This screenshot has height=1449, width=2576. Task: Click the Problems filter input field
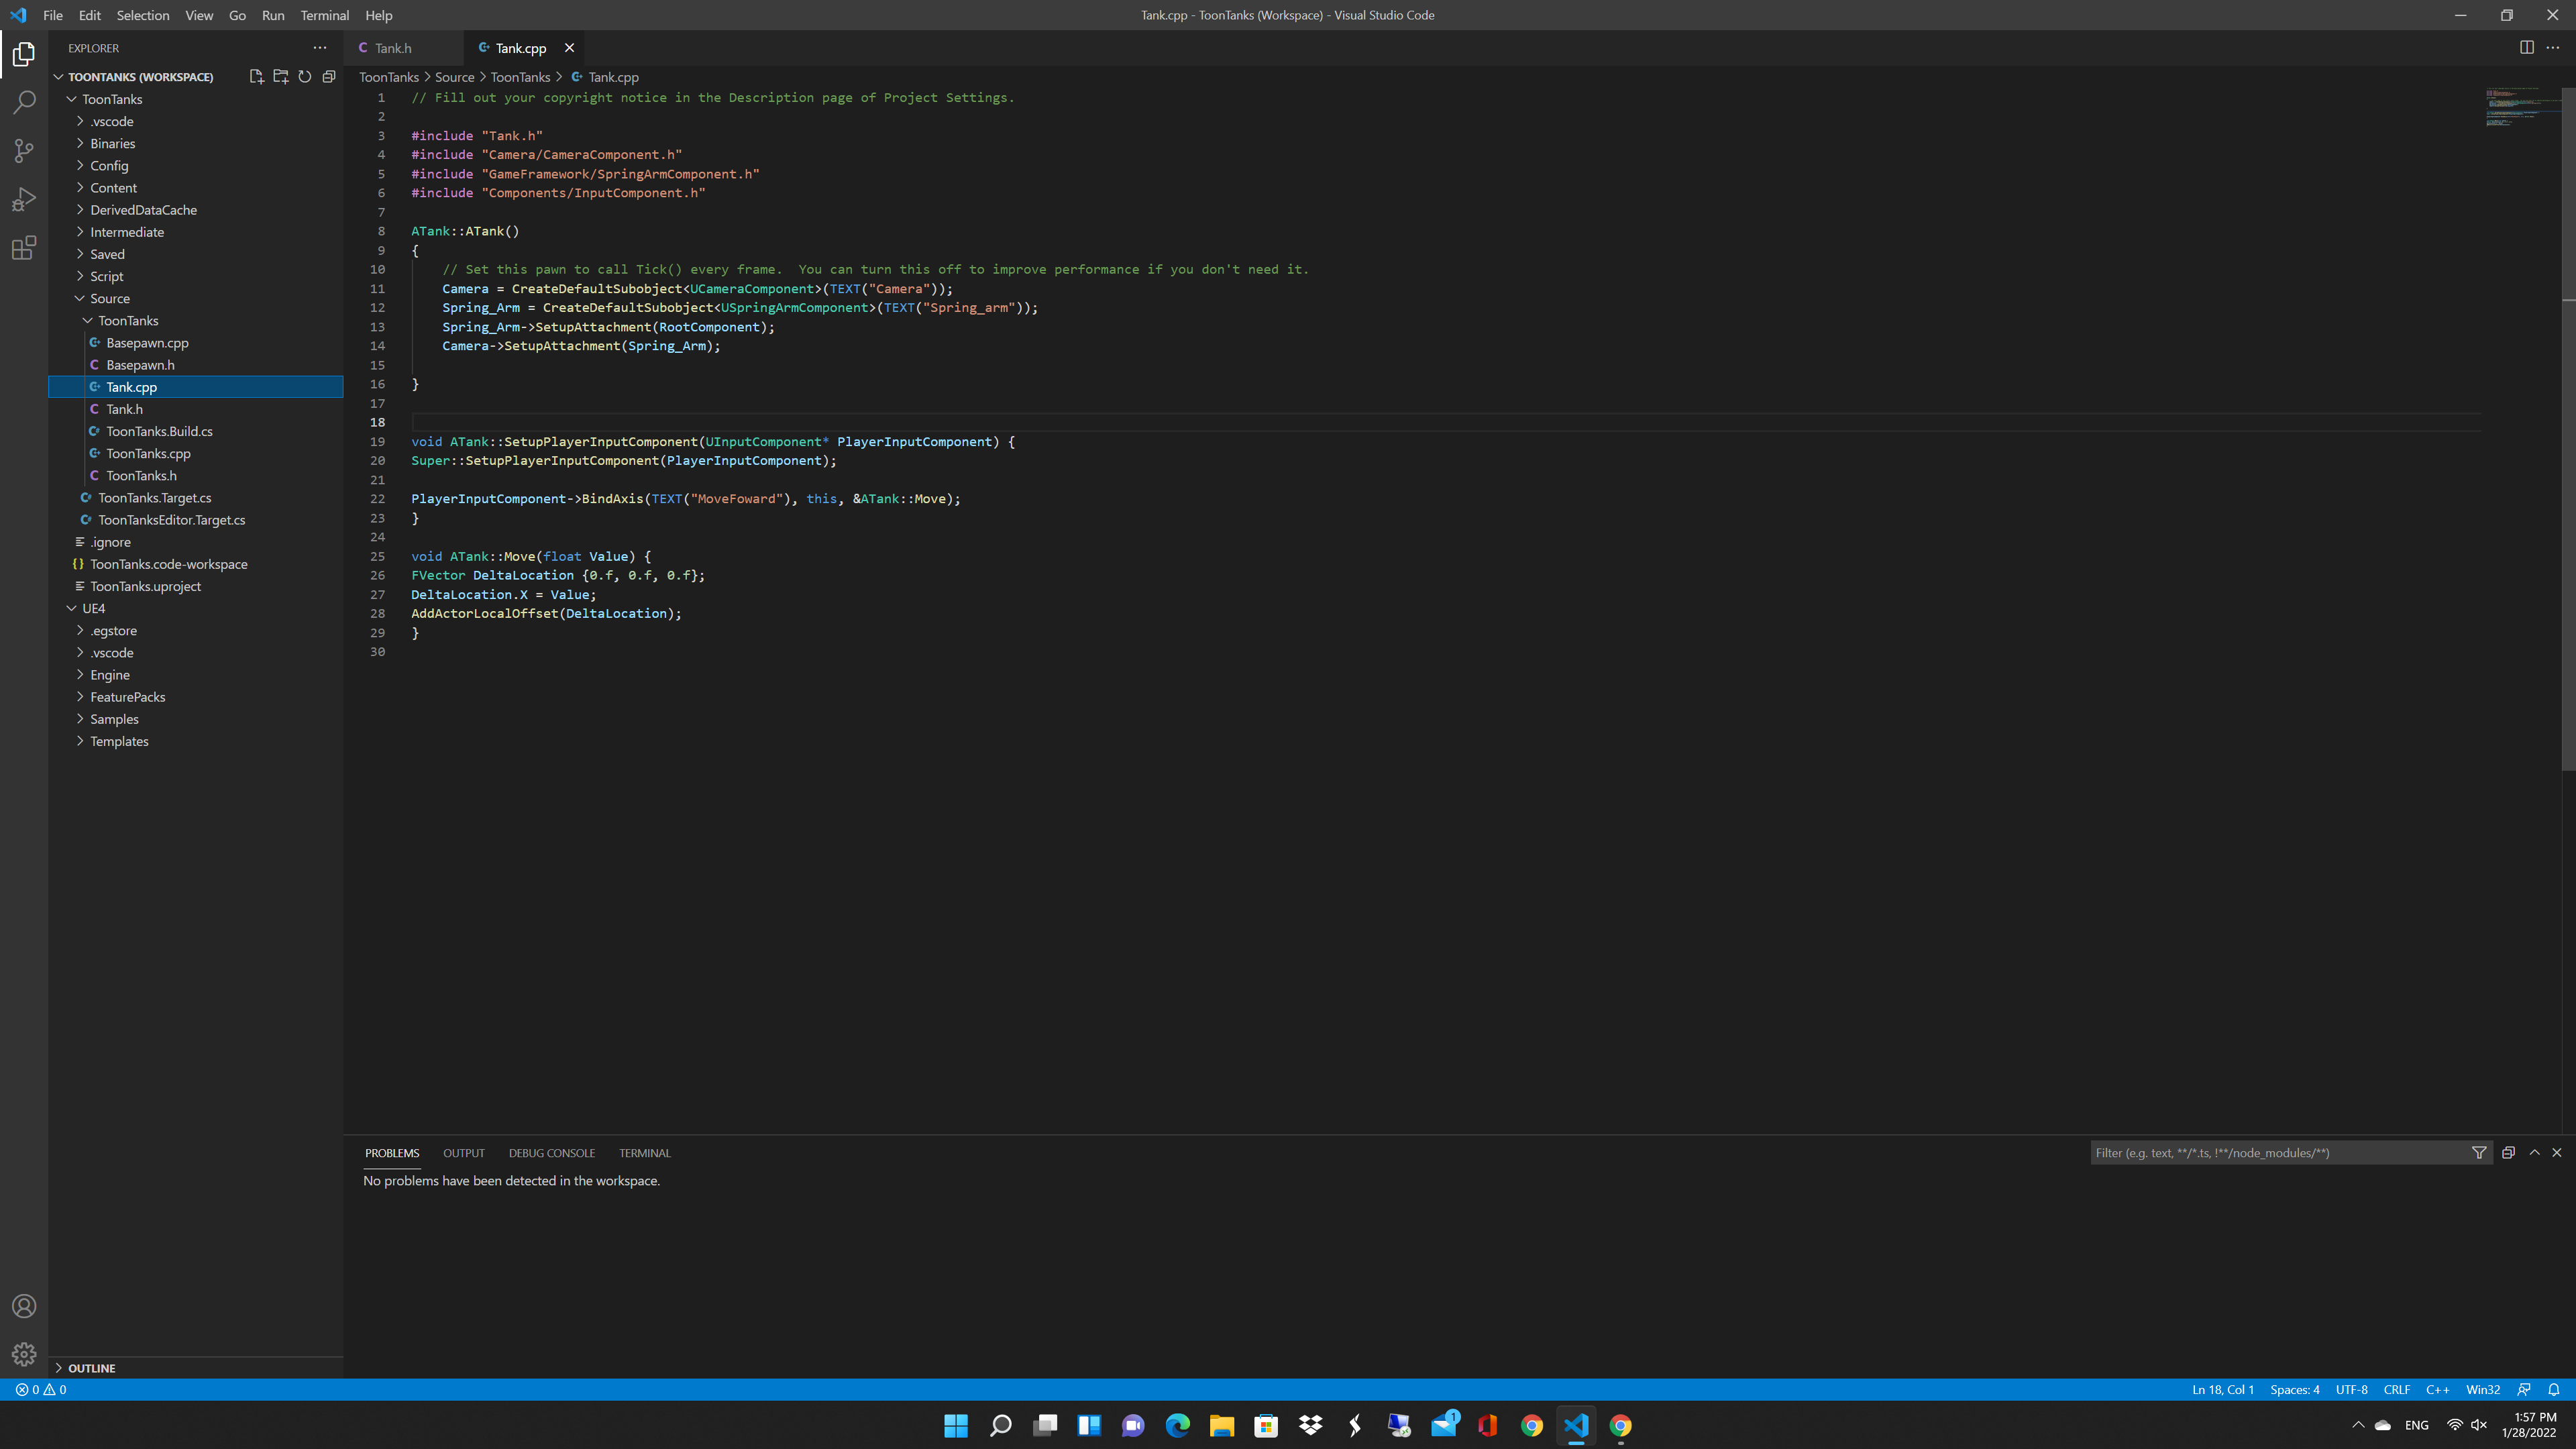(2280, 1152)
